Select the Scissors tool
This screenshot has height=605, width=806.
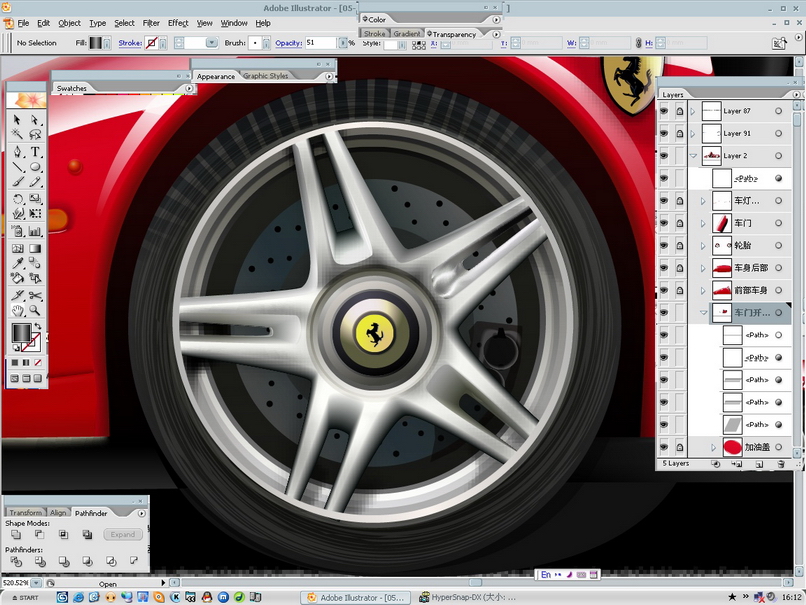[x=34, y=296]
